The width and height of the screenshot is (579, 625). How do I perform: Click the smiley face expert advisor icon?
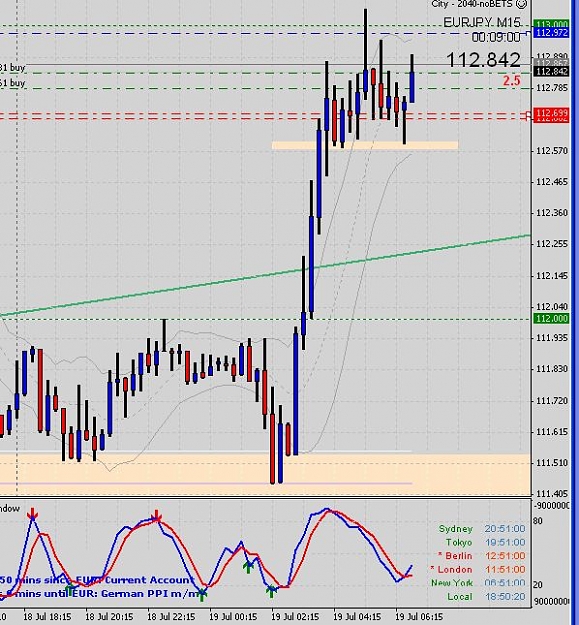point(521,4)
